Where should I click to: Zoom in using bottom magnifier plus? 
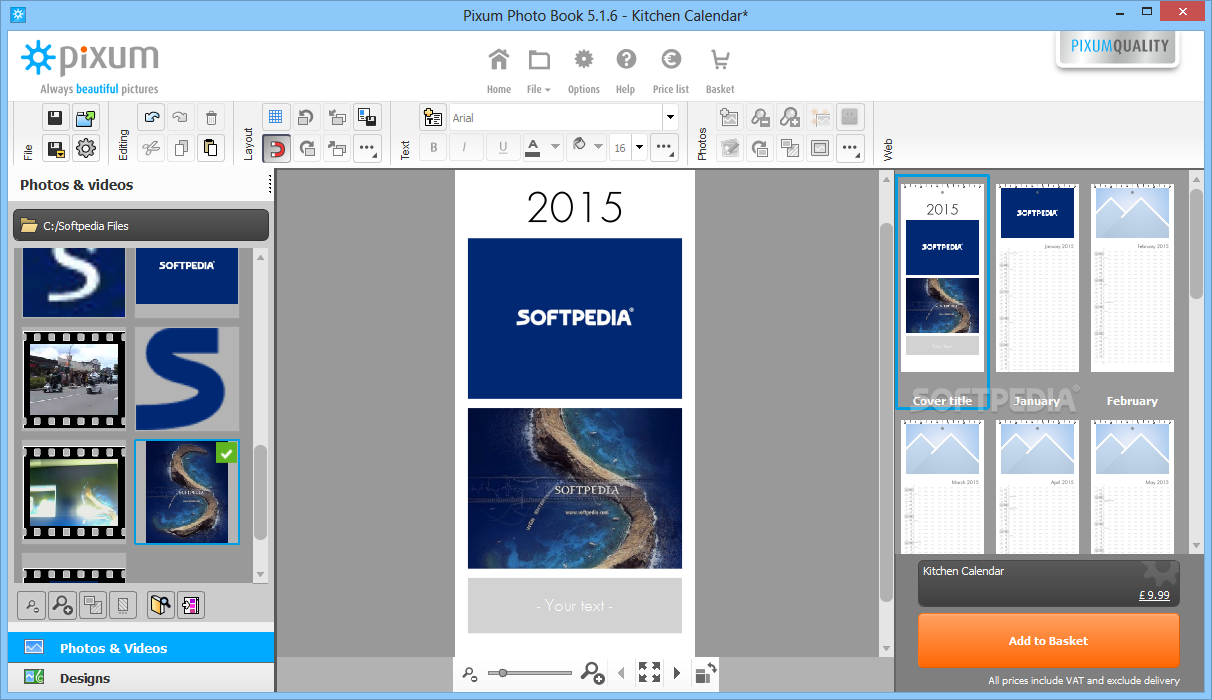pyautogui.click(x=593, y=673)
